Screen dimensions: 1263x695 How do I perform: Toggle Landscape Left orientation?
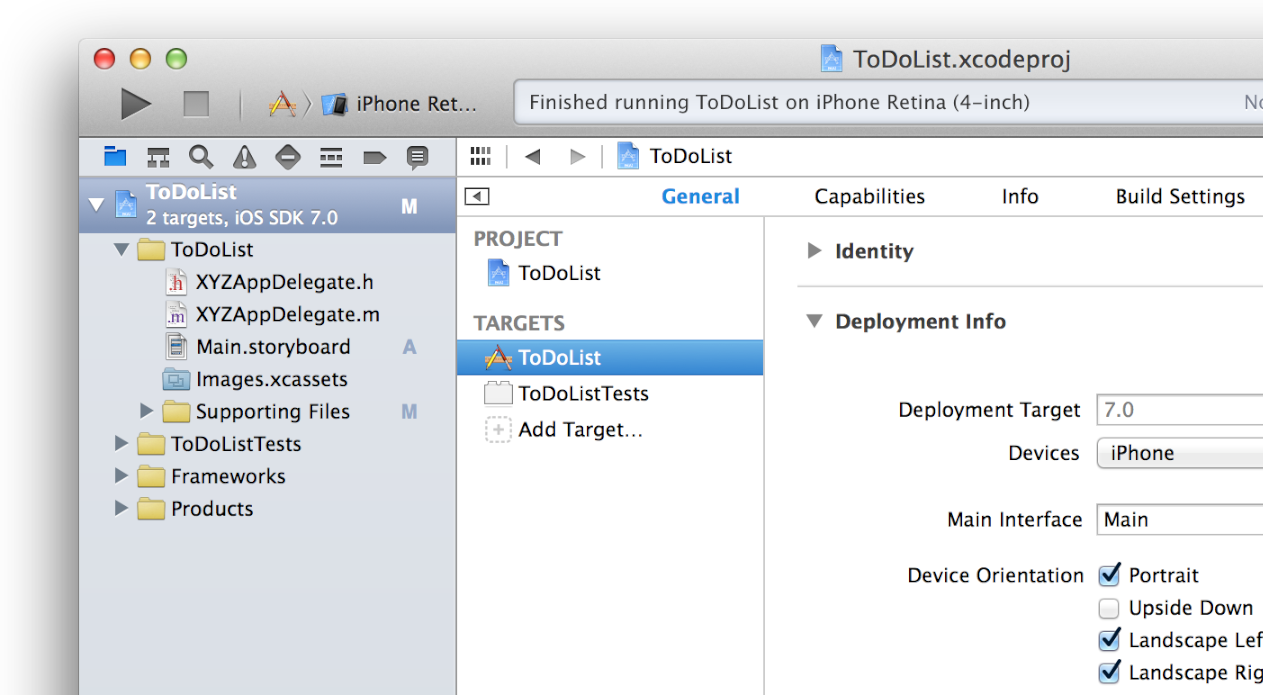point(1109,640)
